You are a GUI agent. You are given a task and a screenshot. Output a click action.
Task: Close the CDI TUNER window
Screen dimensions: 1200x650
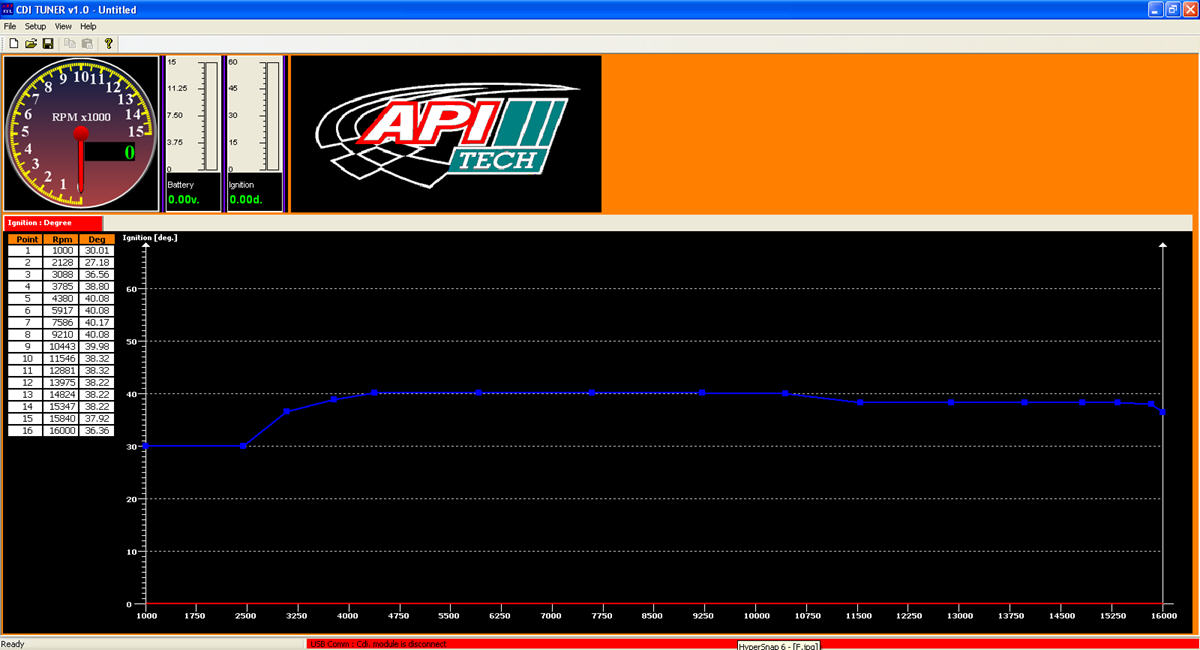(x=1189, y=9)
